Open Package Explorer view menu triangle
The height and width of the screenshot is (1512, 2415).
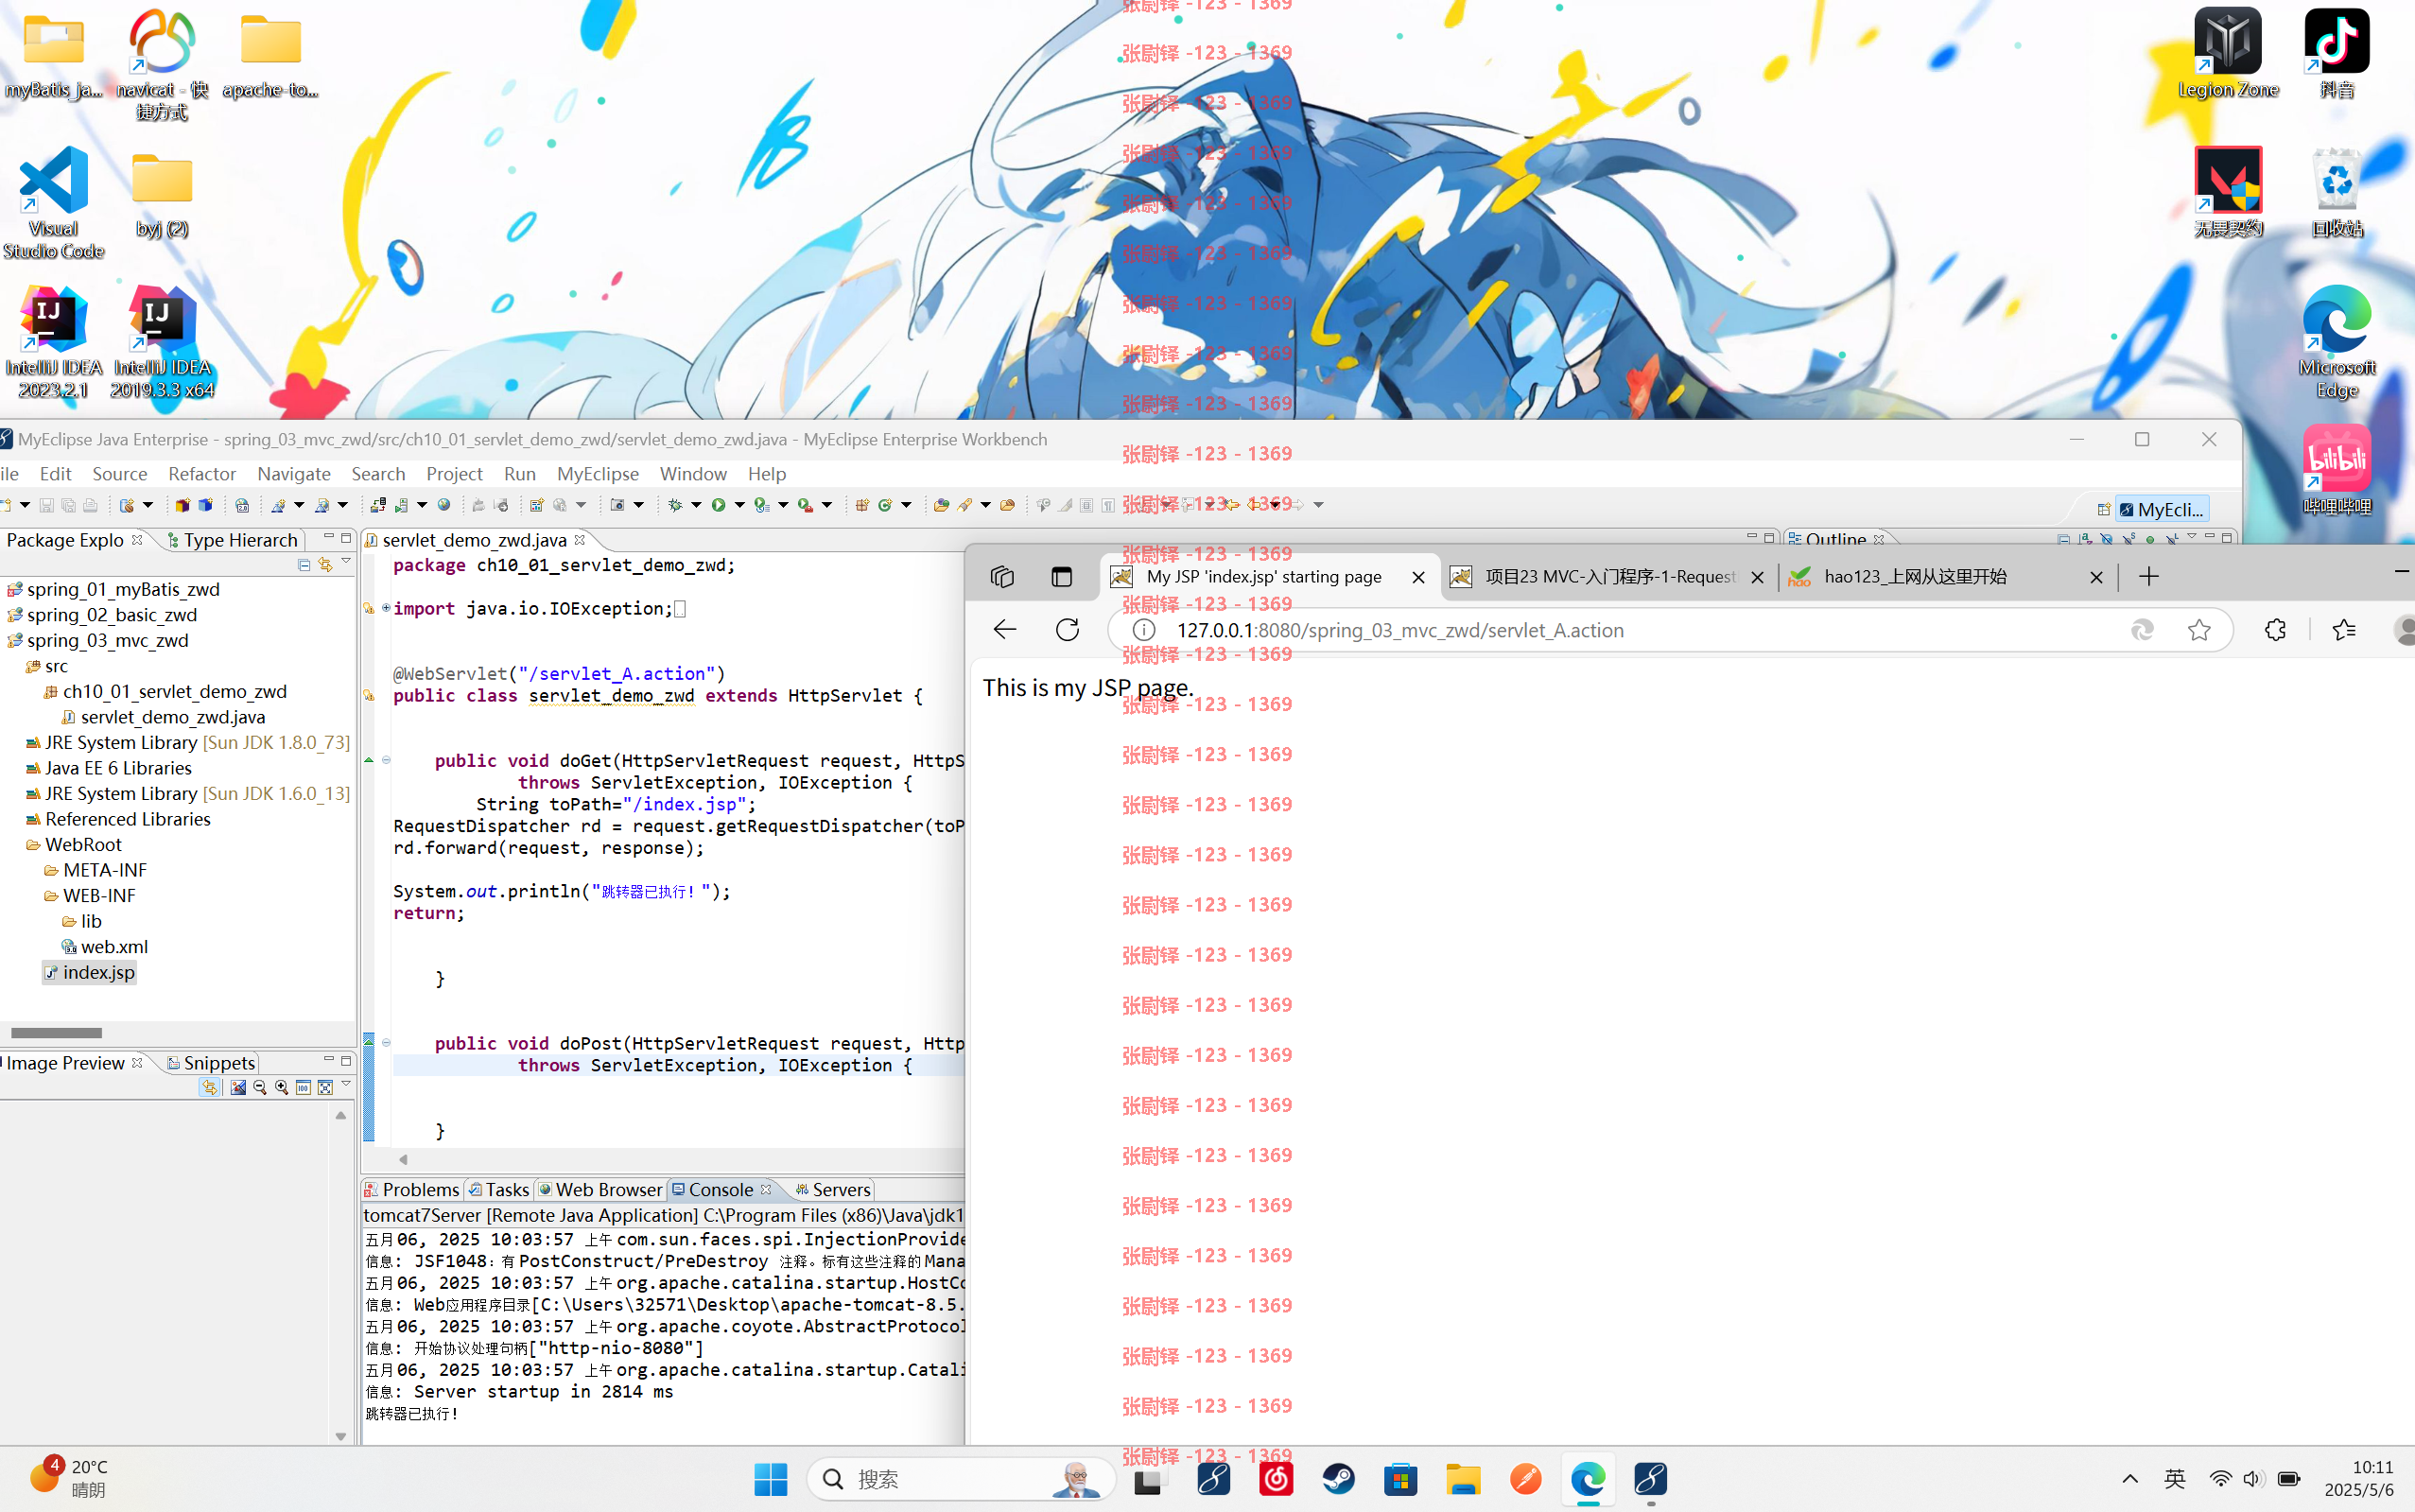tap(346, 562)
